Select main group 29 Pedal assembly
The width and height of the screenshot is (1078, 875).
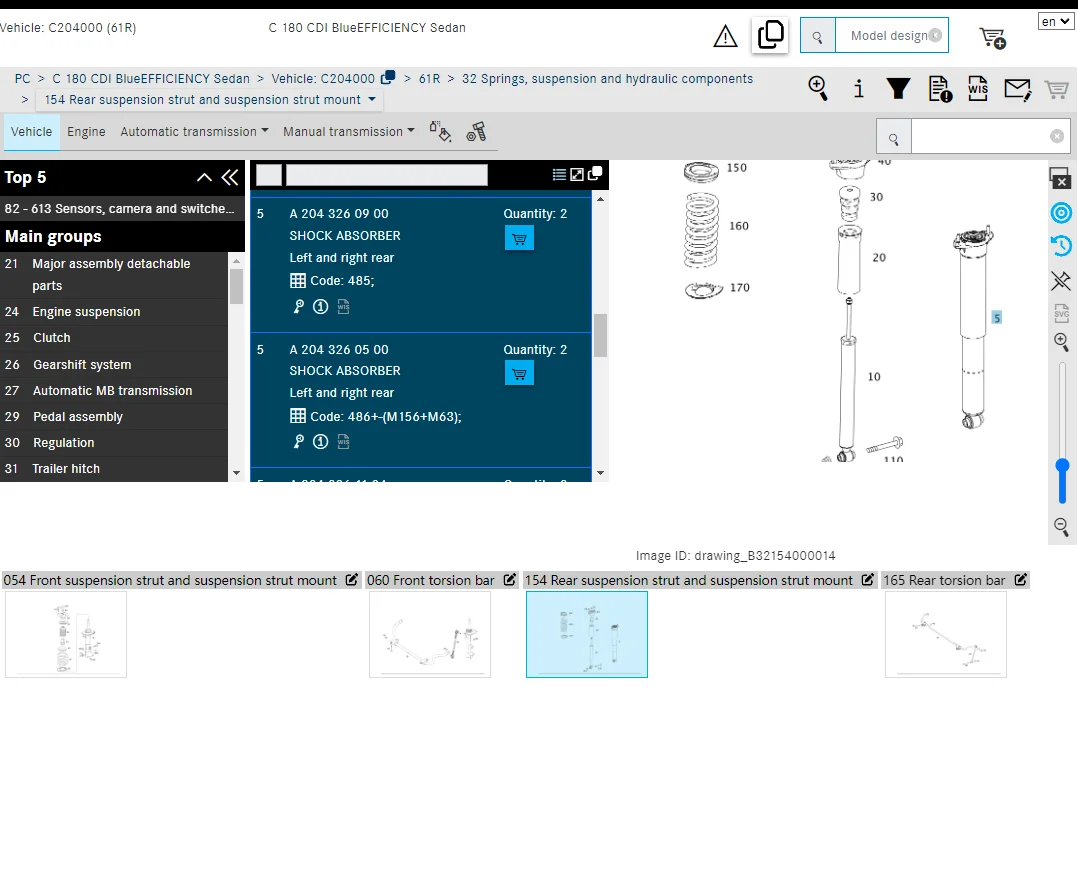(114, 417)
